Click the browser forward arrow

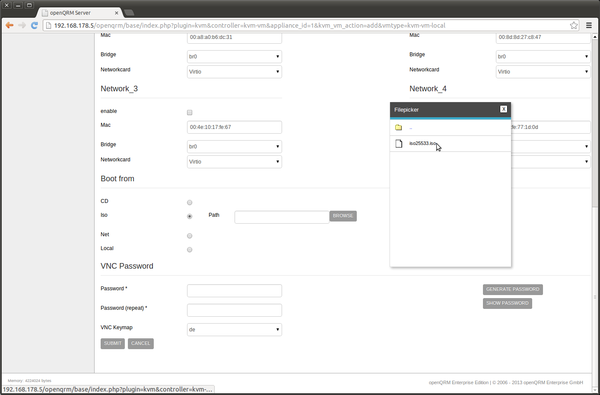(x=22, y=26)
